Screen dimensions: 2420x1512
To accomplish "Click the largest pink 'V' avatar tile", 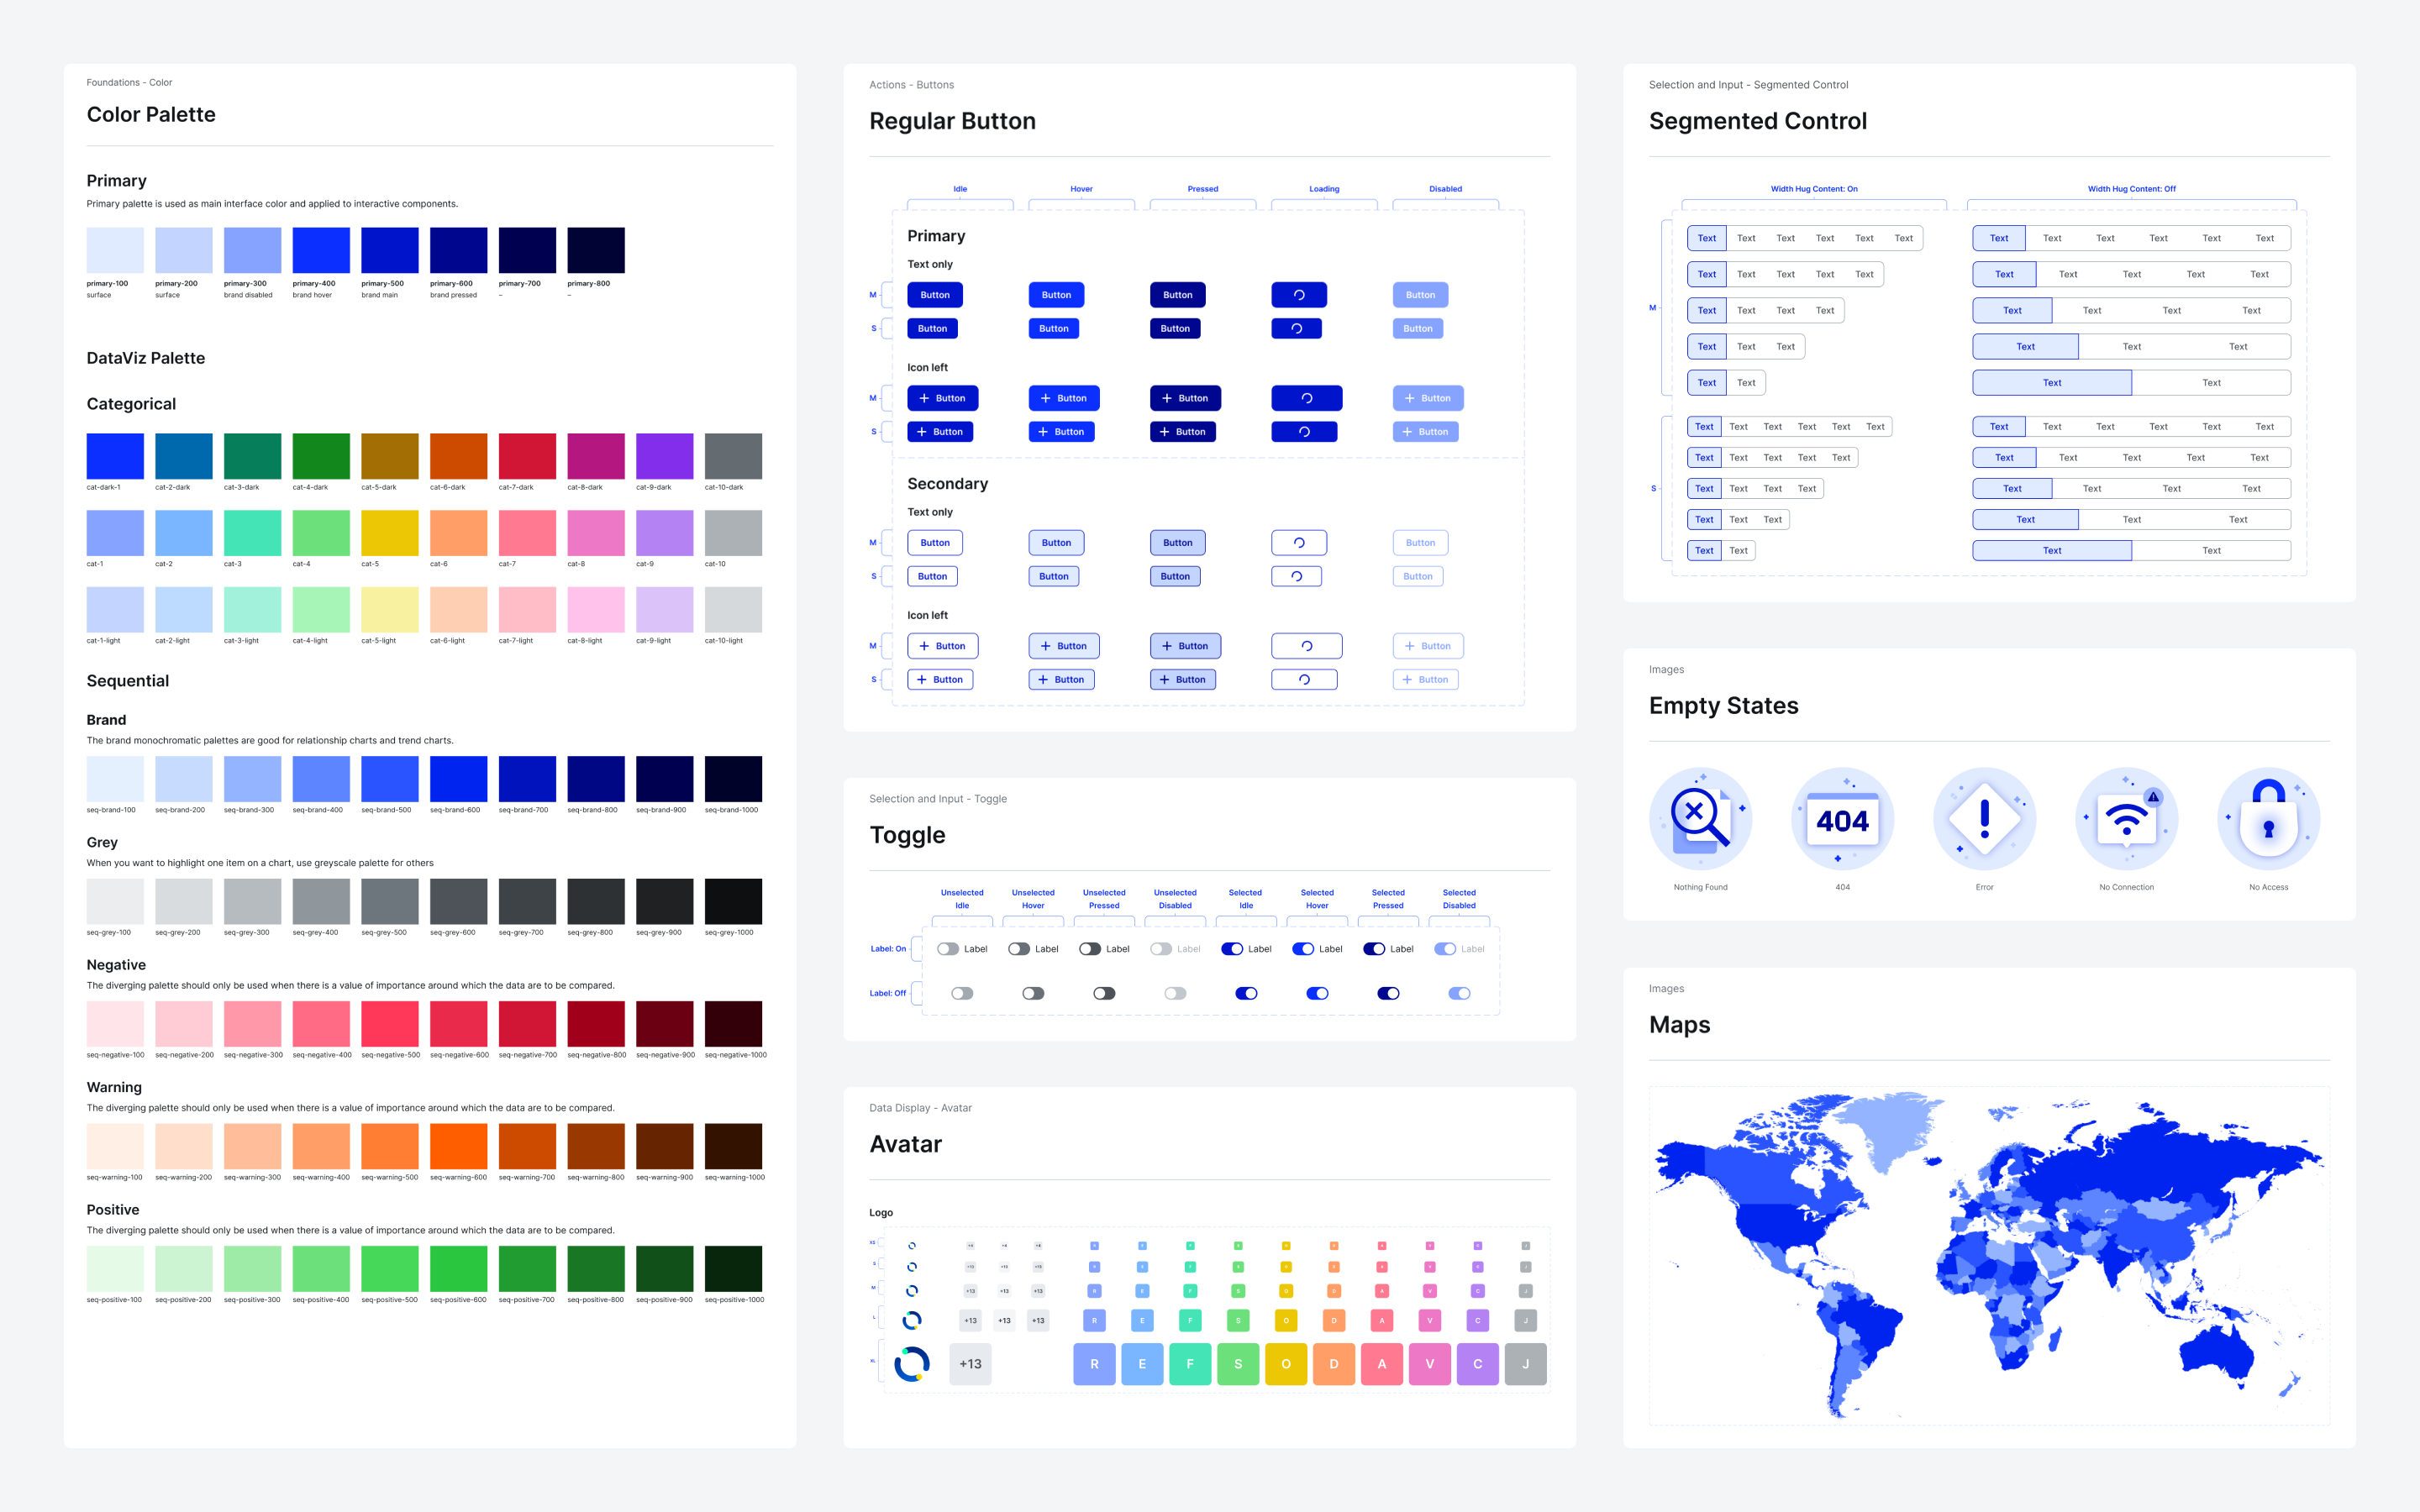I will point(1429,1364).
